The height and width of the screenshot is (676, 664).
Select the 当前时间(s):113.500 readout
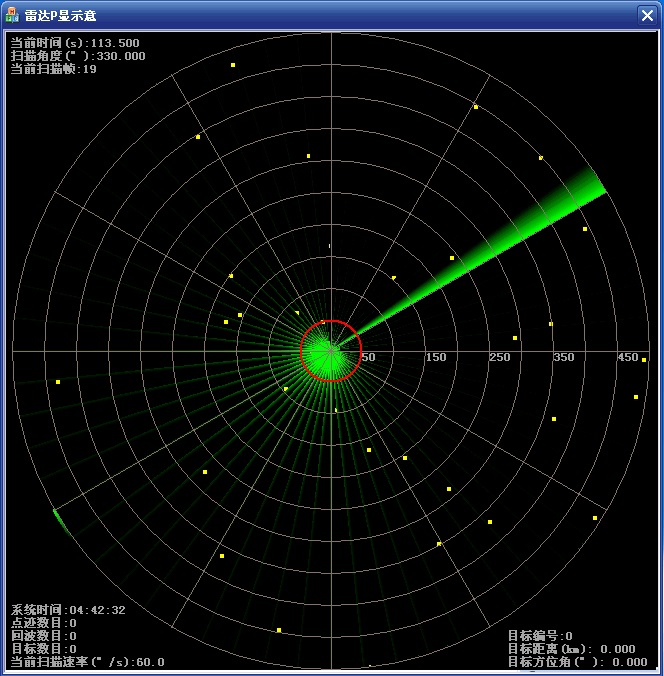(x=75, y=43)
